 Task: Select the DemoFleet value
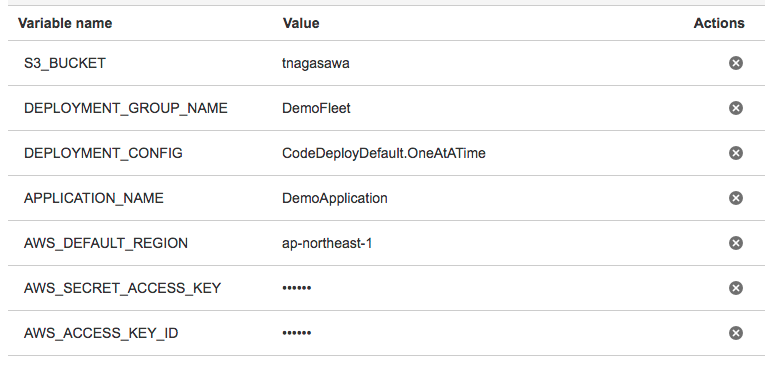(316, 108)
